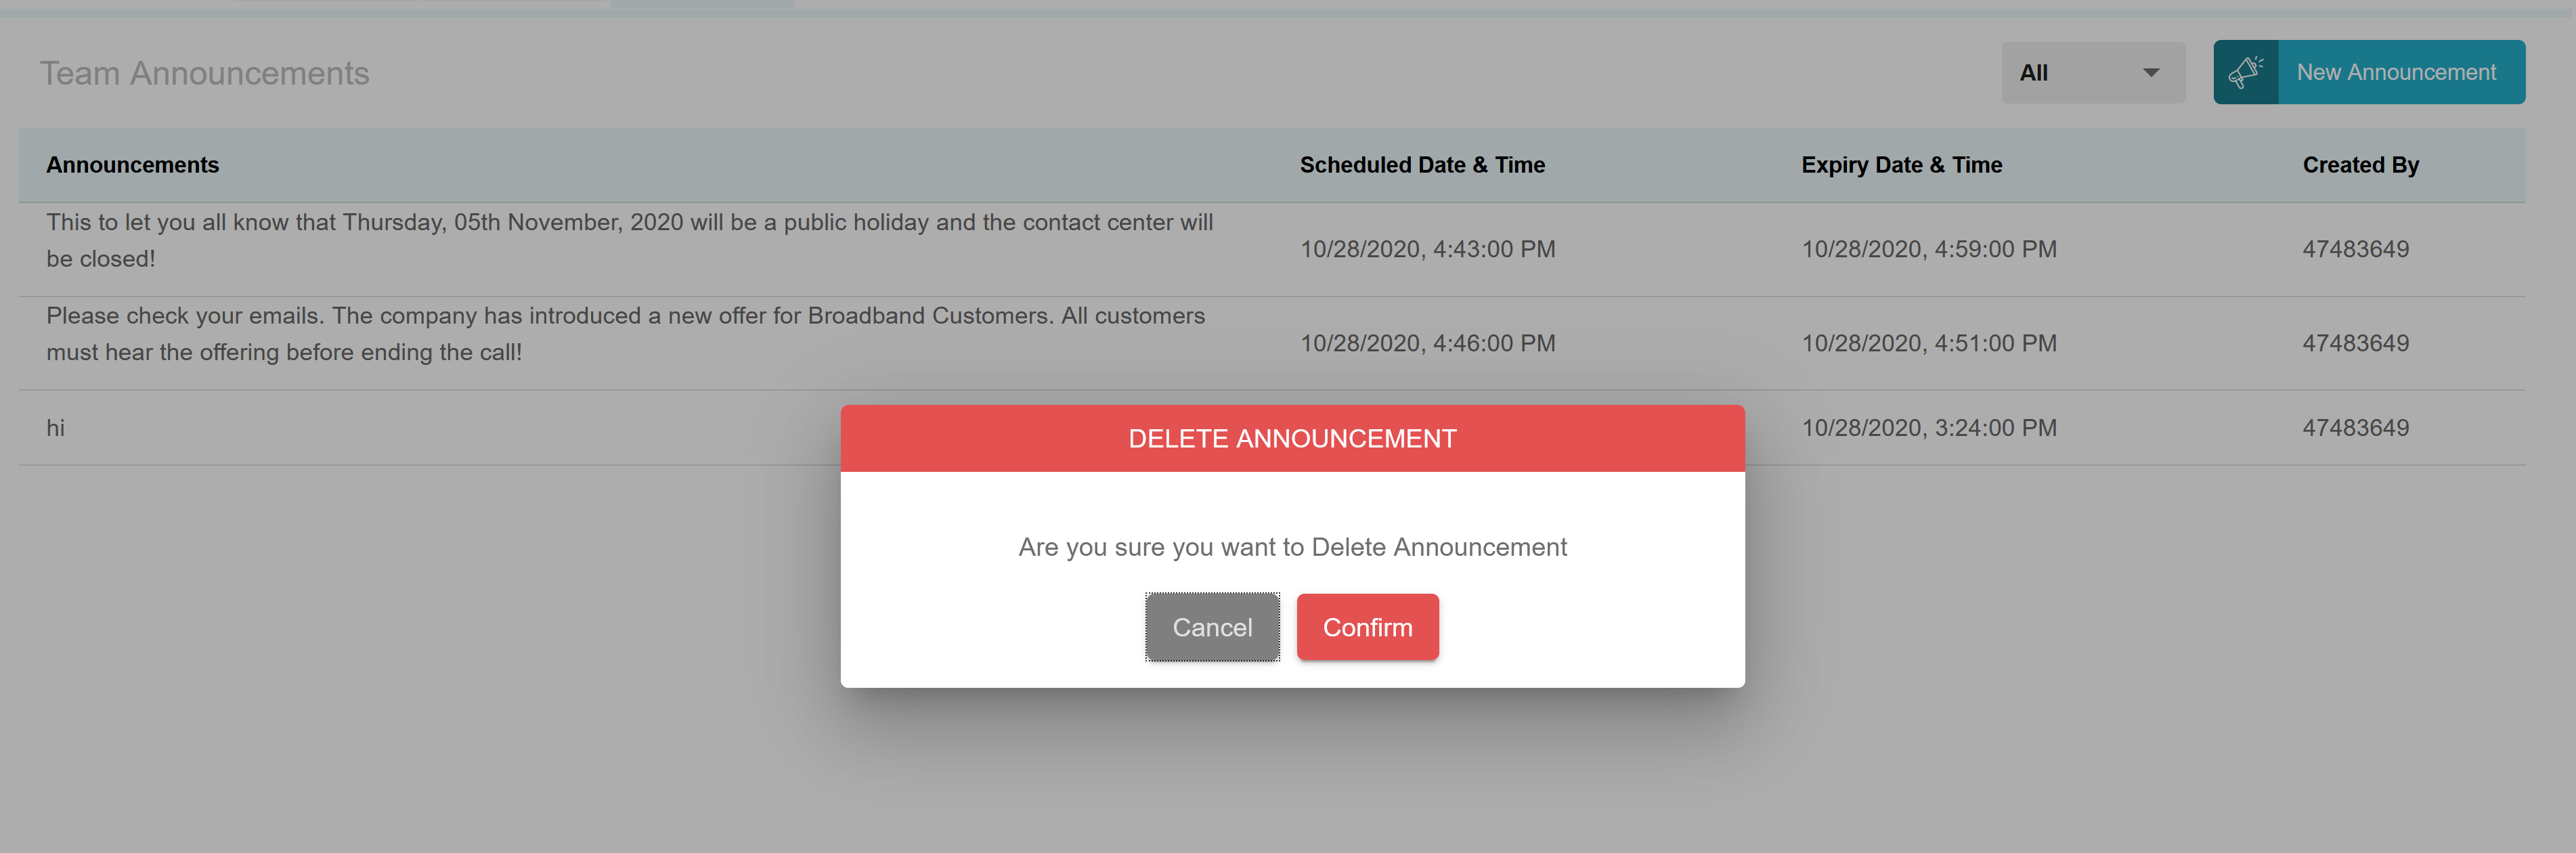The width and height of the screenshot is (2576, 853).
Task: Click the Expiry Date & Time column header
Action: (1902, 164)
